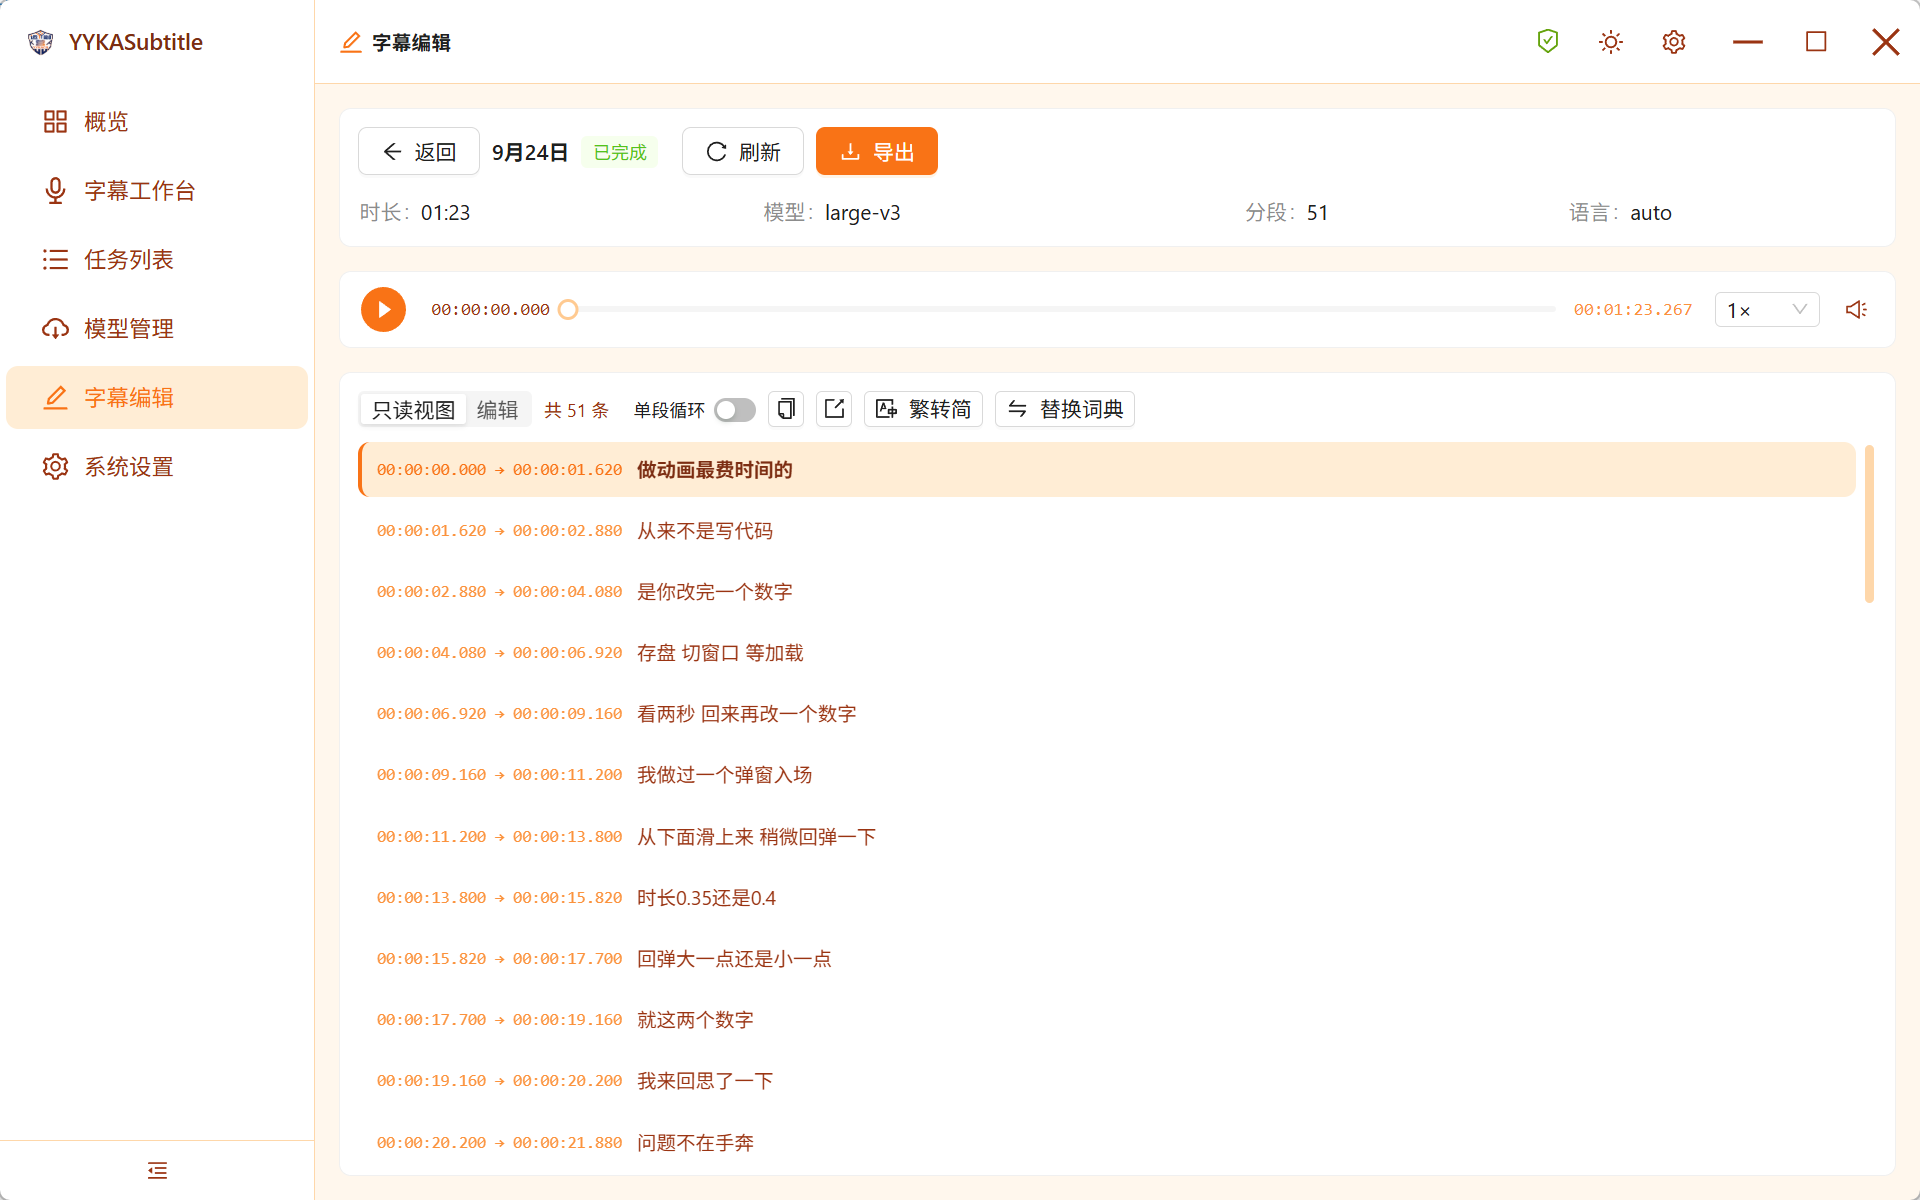
Task: Click the 刷新 refresh button
Action: [743, 152]
